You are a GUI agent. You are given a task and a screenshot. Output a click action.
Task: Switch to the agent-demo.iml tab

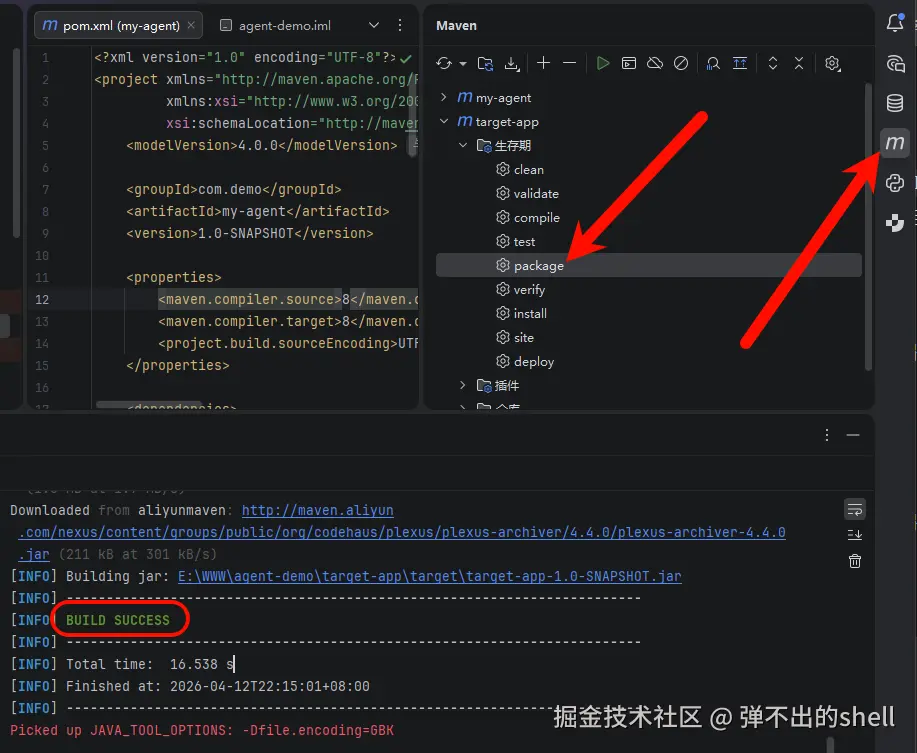pyautogui.click(x=283, y=25)
